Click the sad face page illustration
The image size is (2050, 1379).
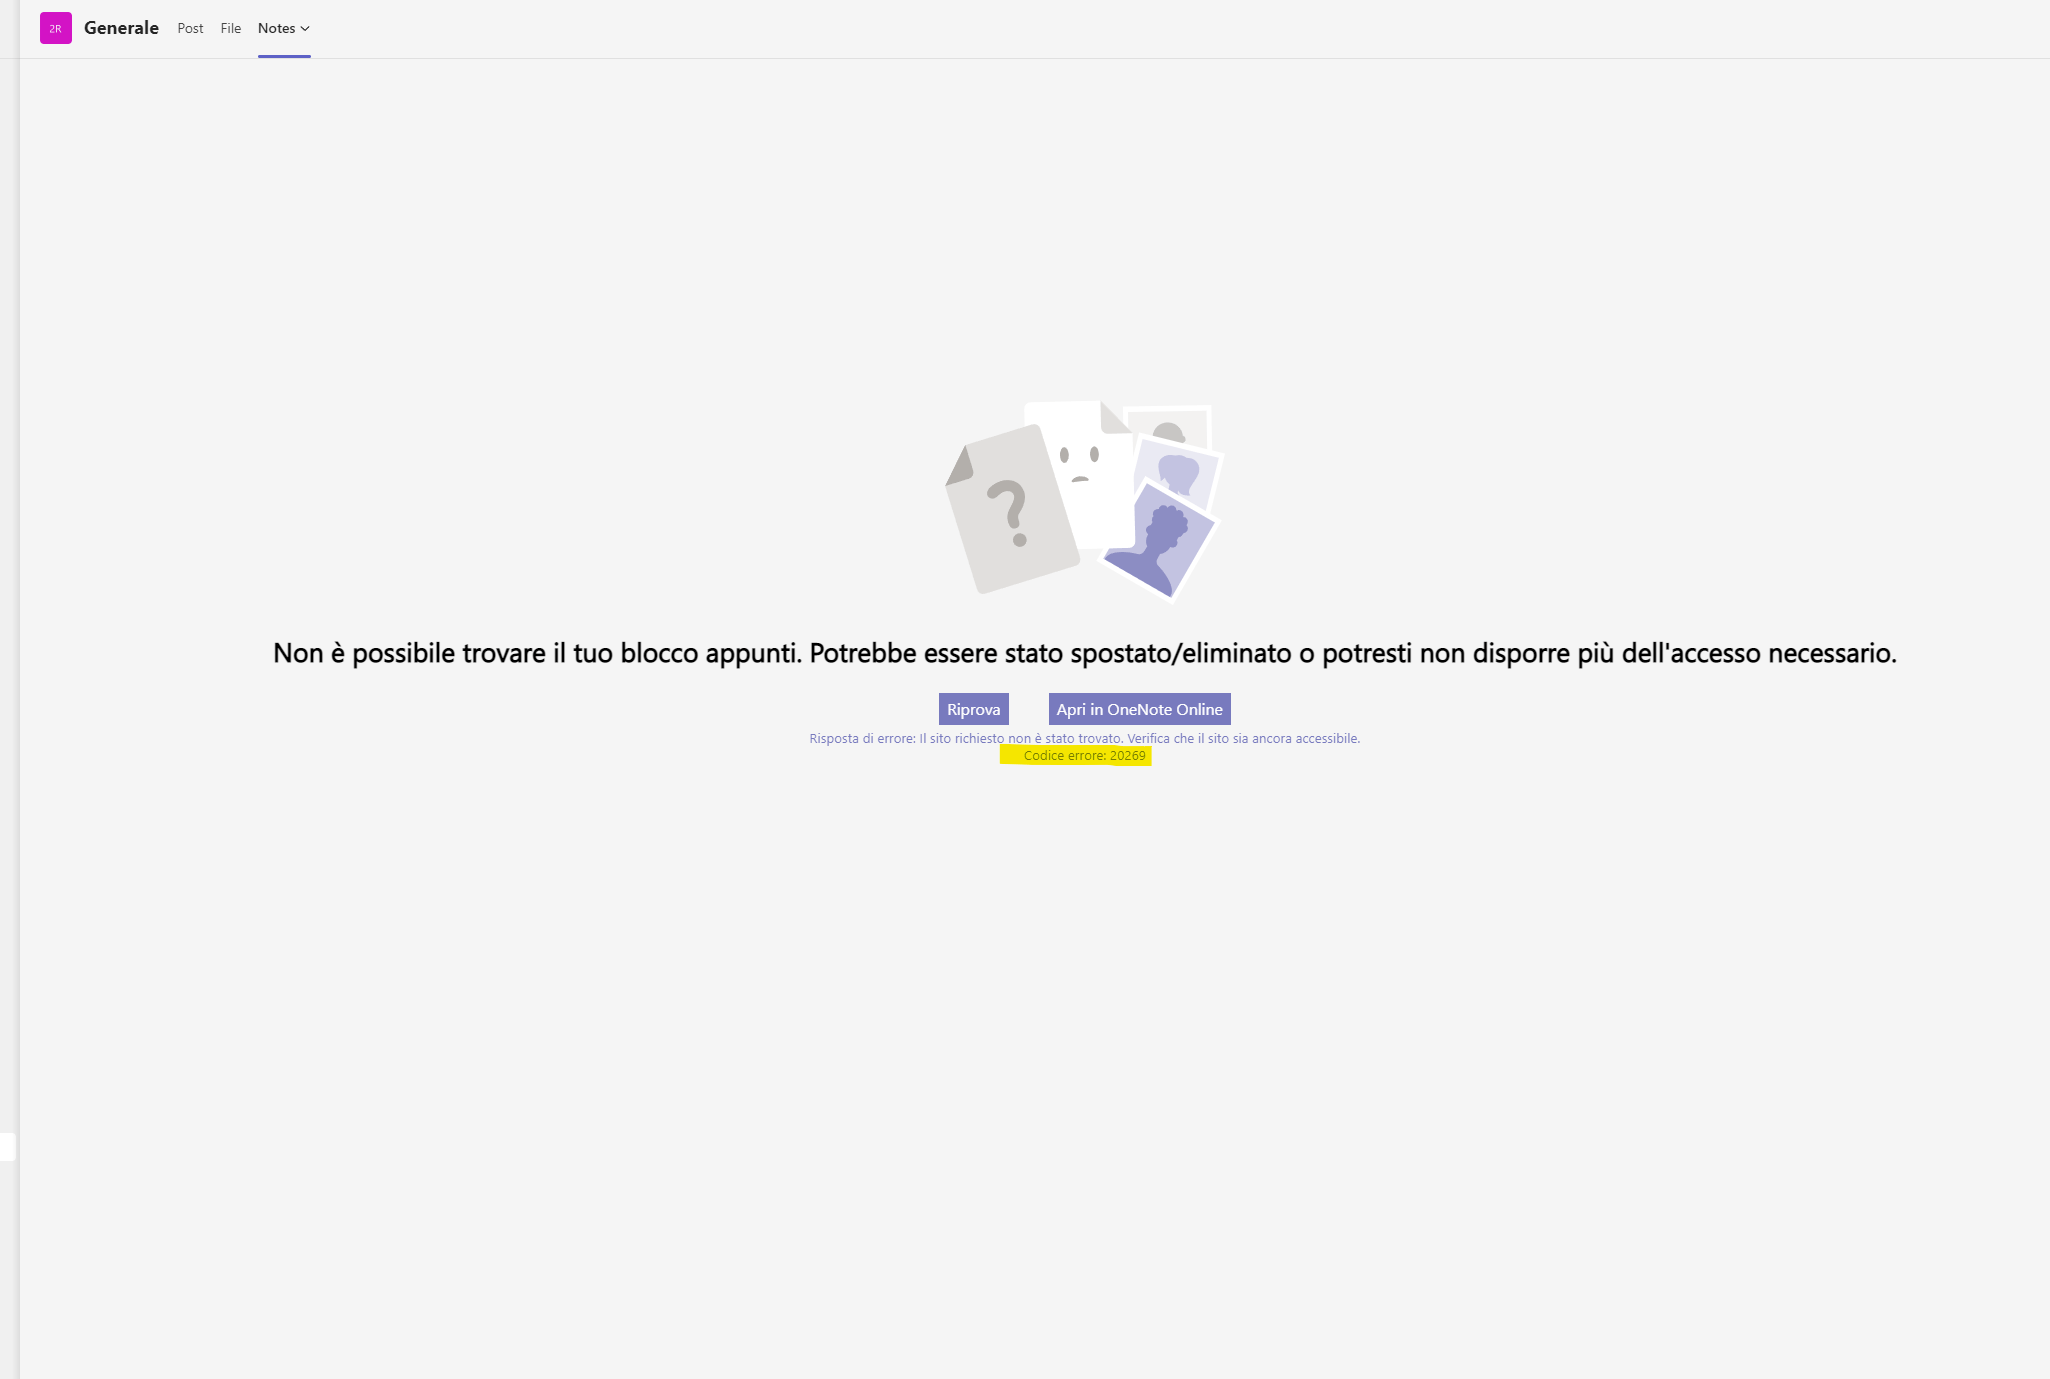pos(1080,470)
